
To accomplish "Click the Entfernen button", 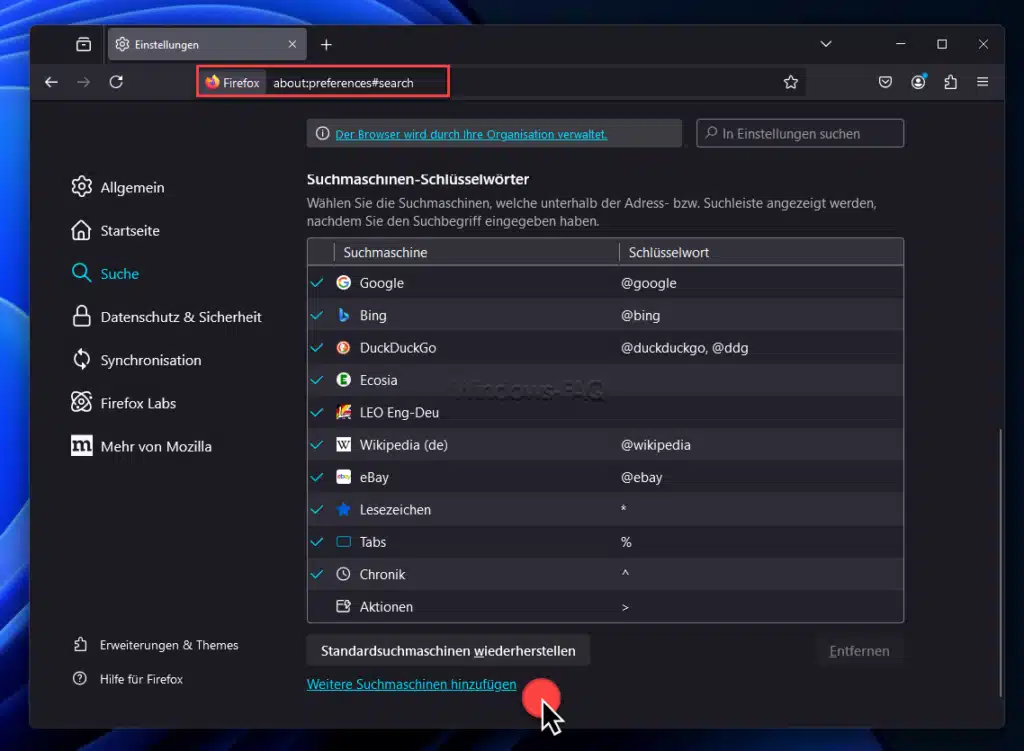I will click(x=859, y=651).
